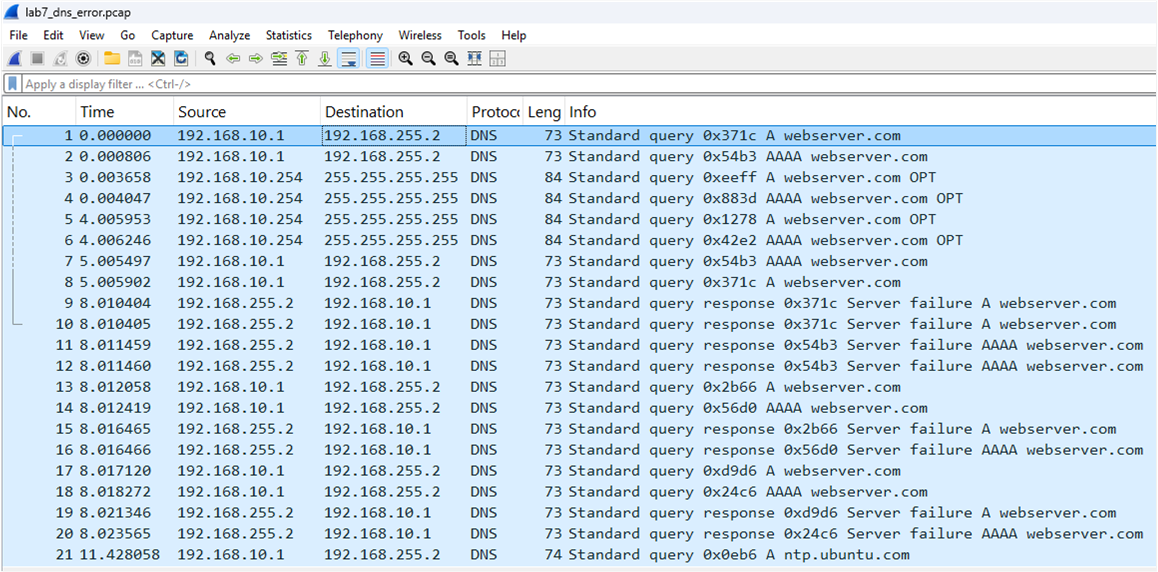1158x572 pixels.
Task: Start capturing packets with the shark fin icon
Action: (15, 59)
